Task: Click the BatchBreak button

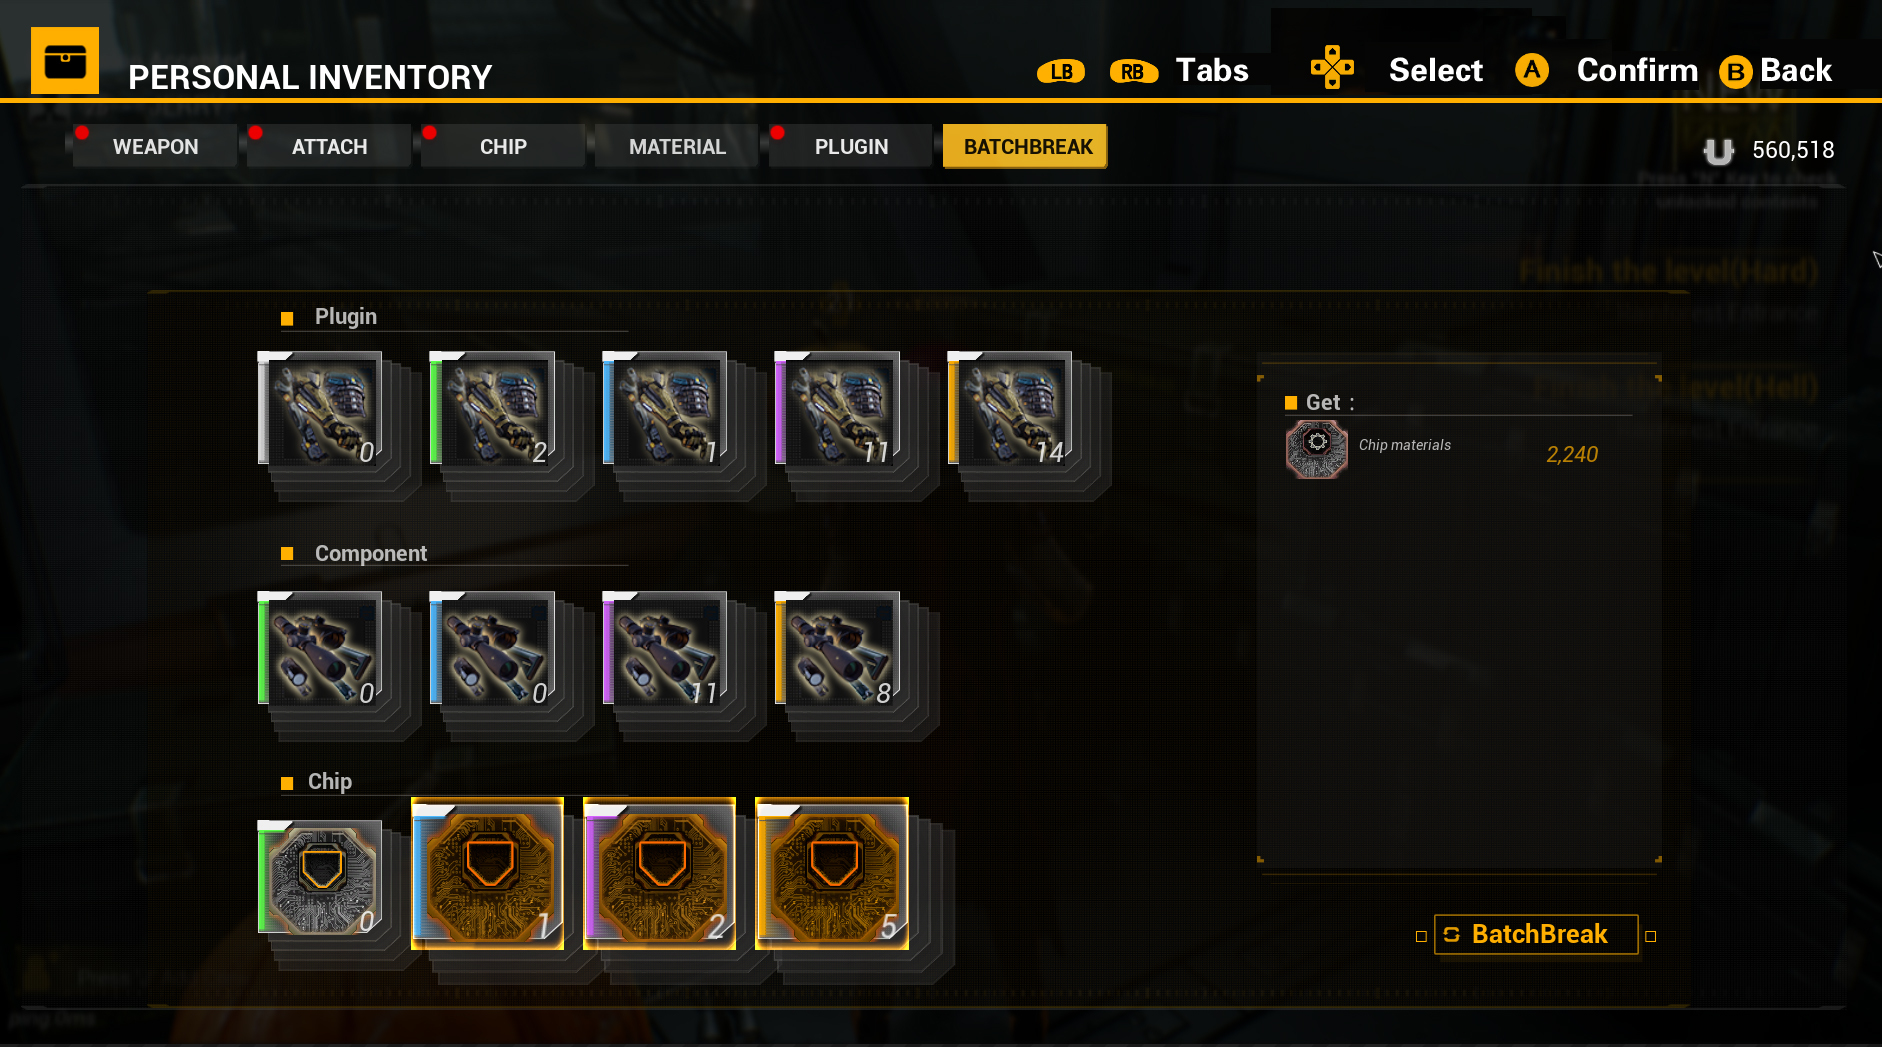Action: 1536,934
